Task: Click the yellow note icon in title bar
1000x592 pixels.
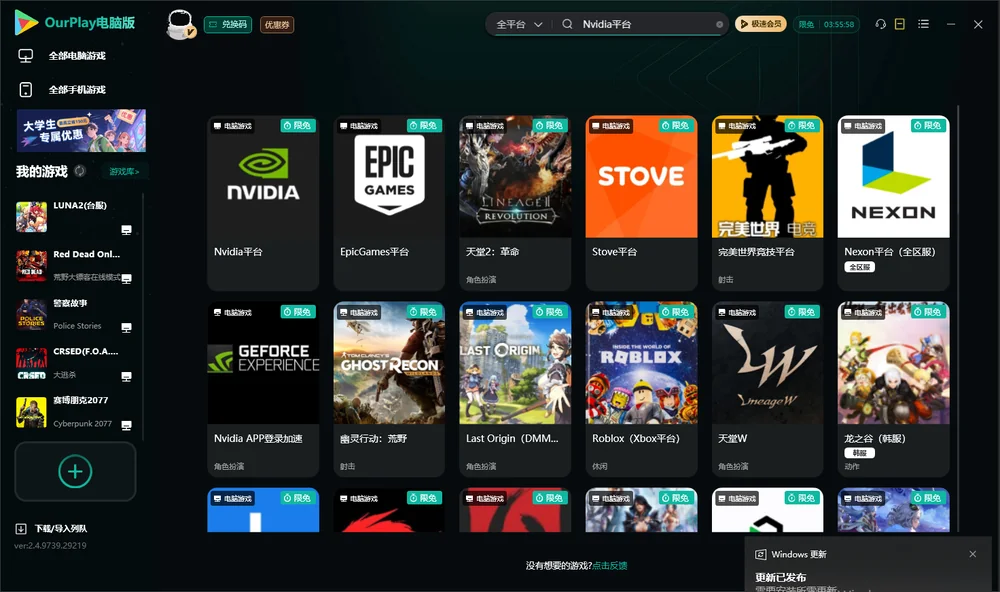Action: tap(900, 24)
